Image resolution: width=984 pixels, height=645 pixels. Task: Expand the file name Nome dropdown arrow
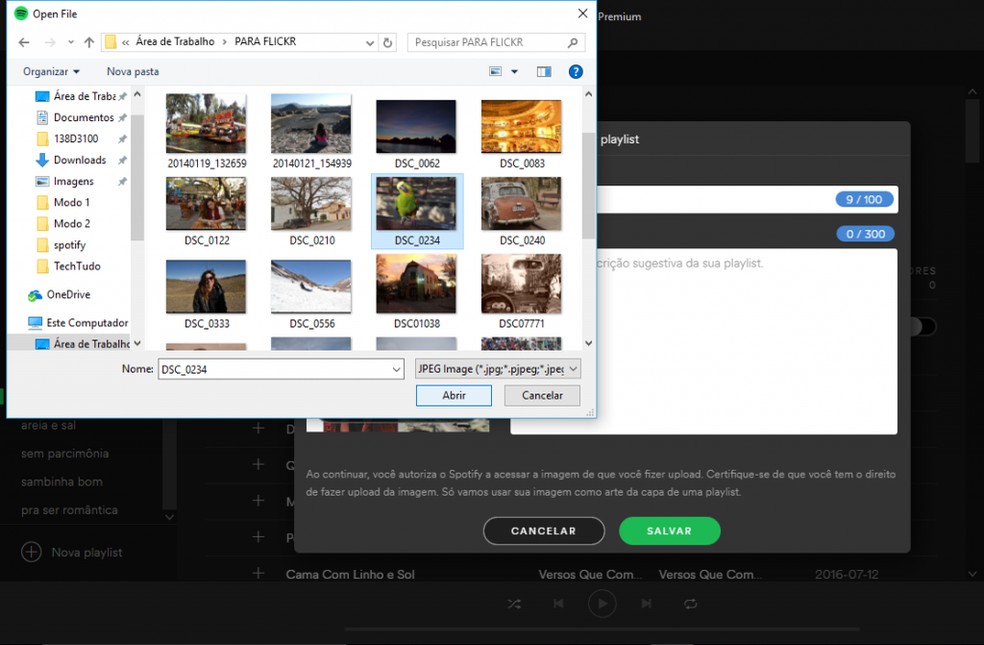pyautogui.click(x=397, y=369)
